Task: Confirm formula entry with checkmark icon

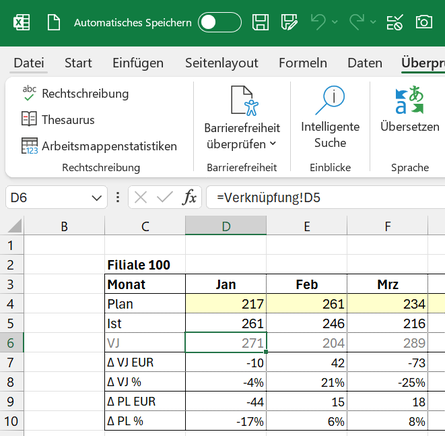Action: (165, 197)
